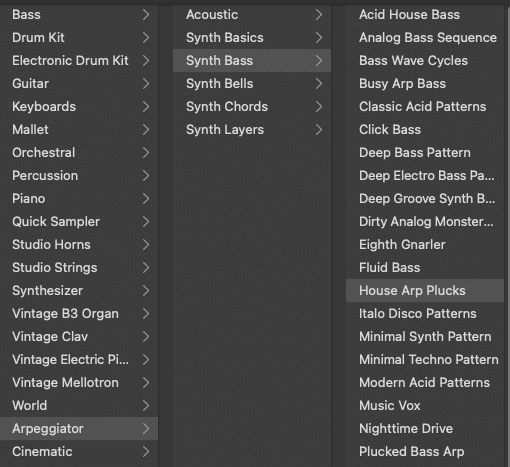Select Electronic Drum Kit category

coord(79,61)
